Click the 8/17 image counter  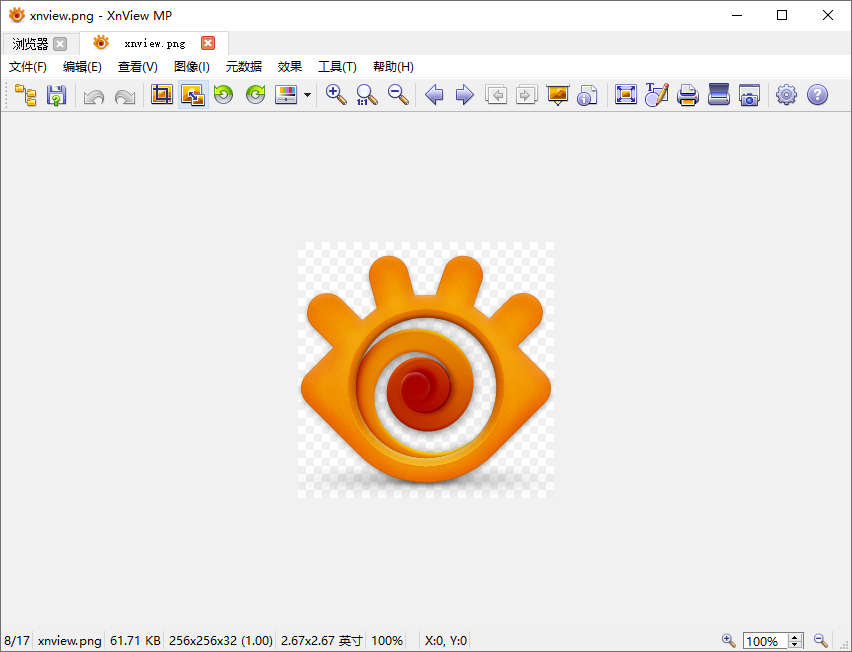[x=17, y=641]
